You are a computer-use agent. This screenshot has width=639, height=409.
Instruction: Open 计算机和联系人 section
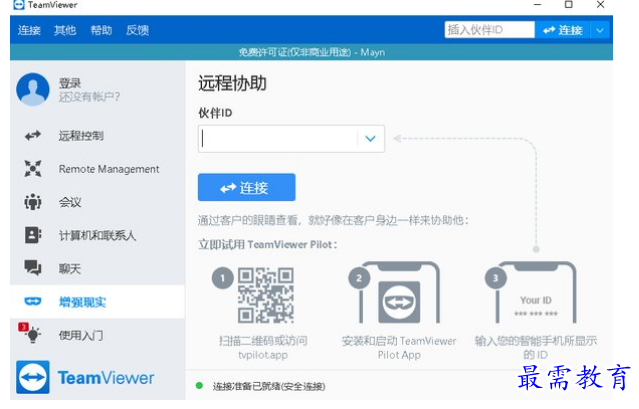click(97, 235)
